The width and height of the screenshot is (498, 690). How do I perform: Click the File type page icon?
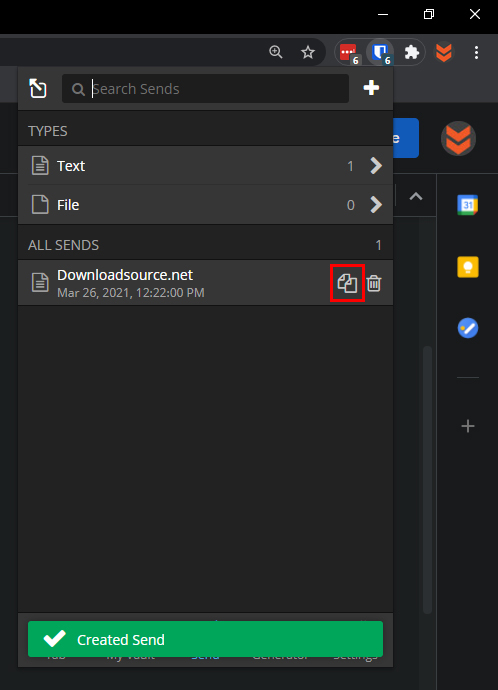point(40,205)
